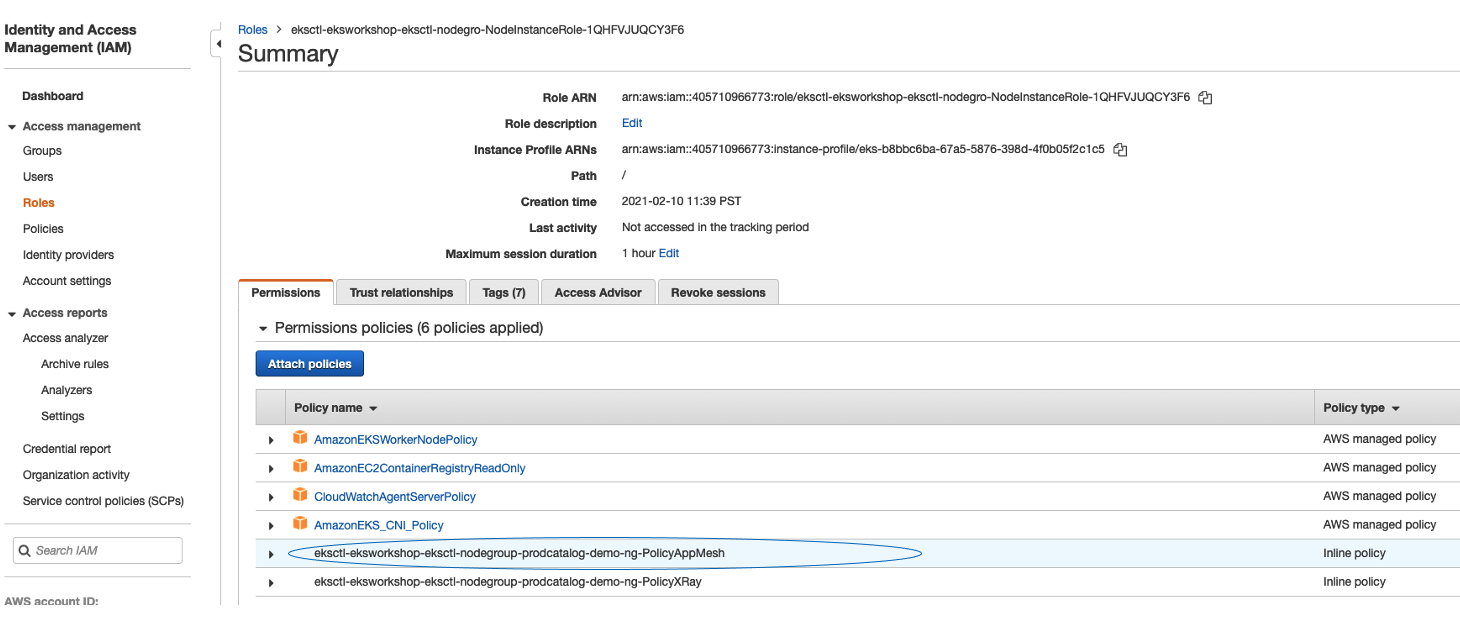The height and width of the screenshot is (640, 1460).
Task: Click the AmazonEKSWorkerNodePolicy orange box icon
Action: (x=300, y=438)
